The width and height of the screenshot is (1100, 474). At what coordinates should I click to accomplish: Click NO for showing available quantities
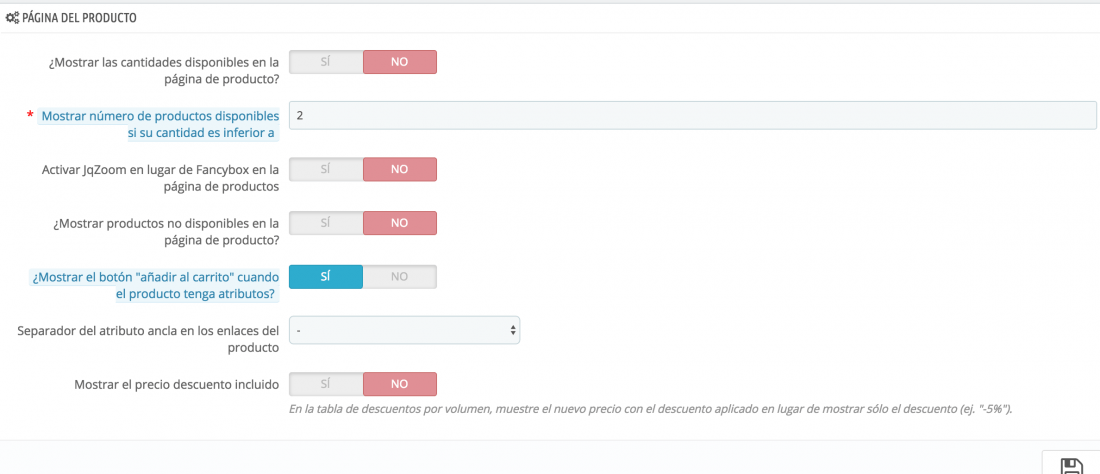click(x=400, y=62)
